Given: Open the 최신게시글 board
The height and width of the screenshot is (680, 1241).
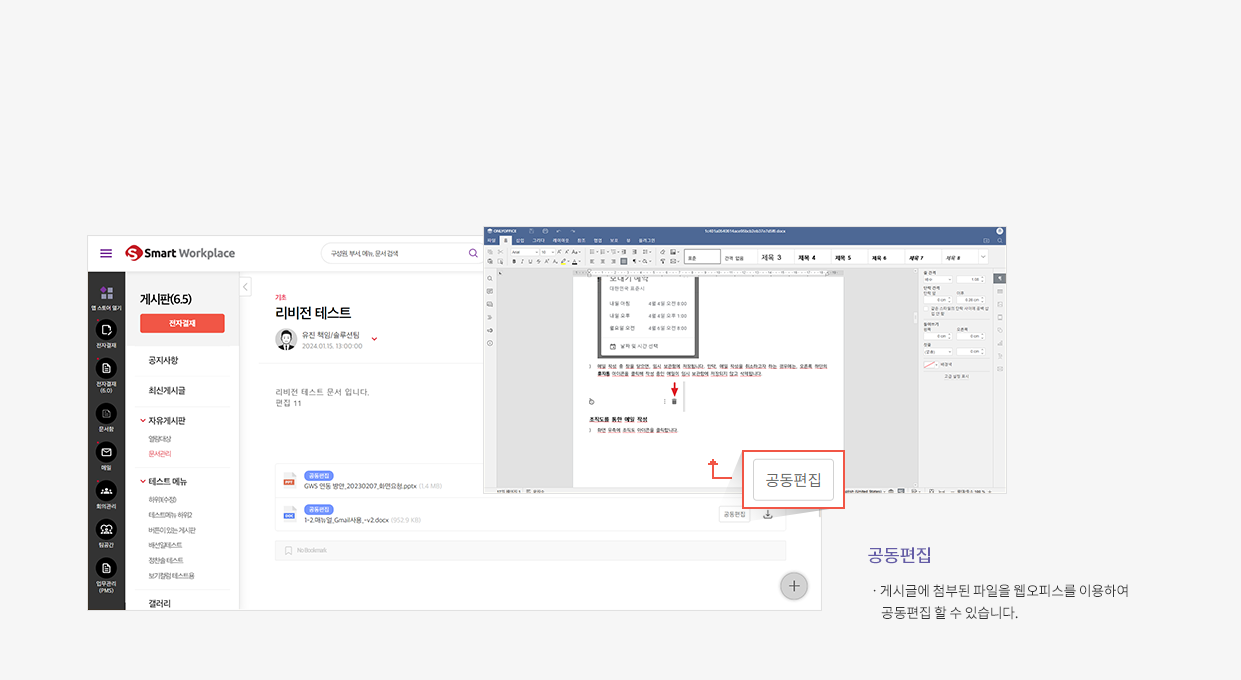Looking at the screenshot, I should coord(167,390).
